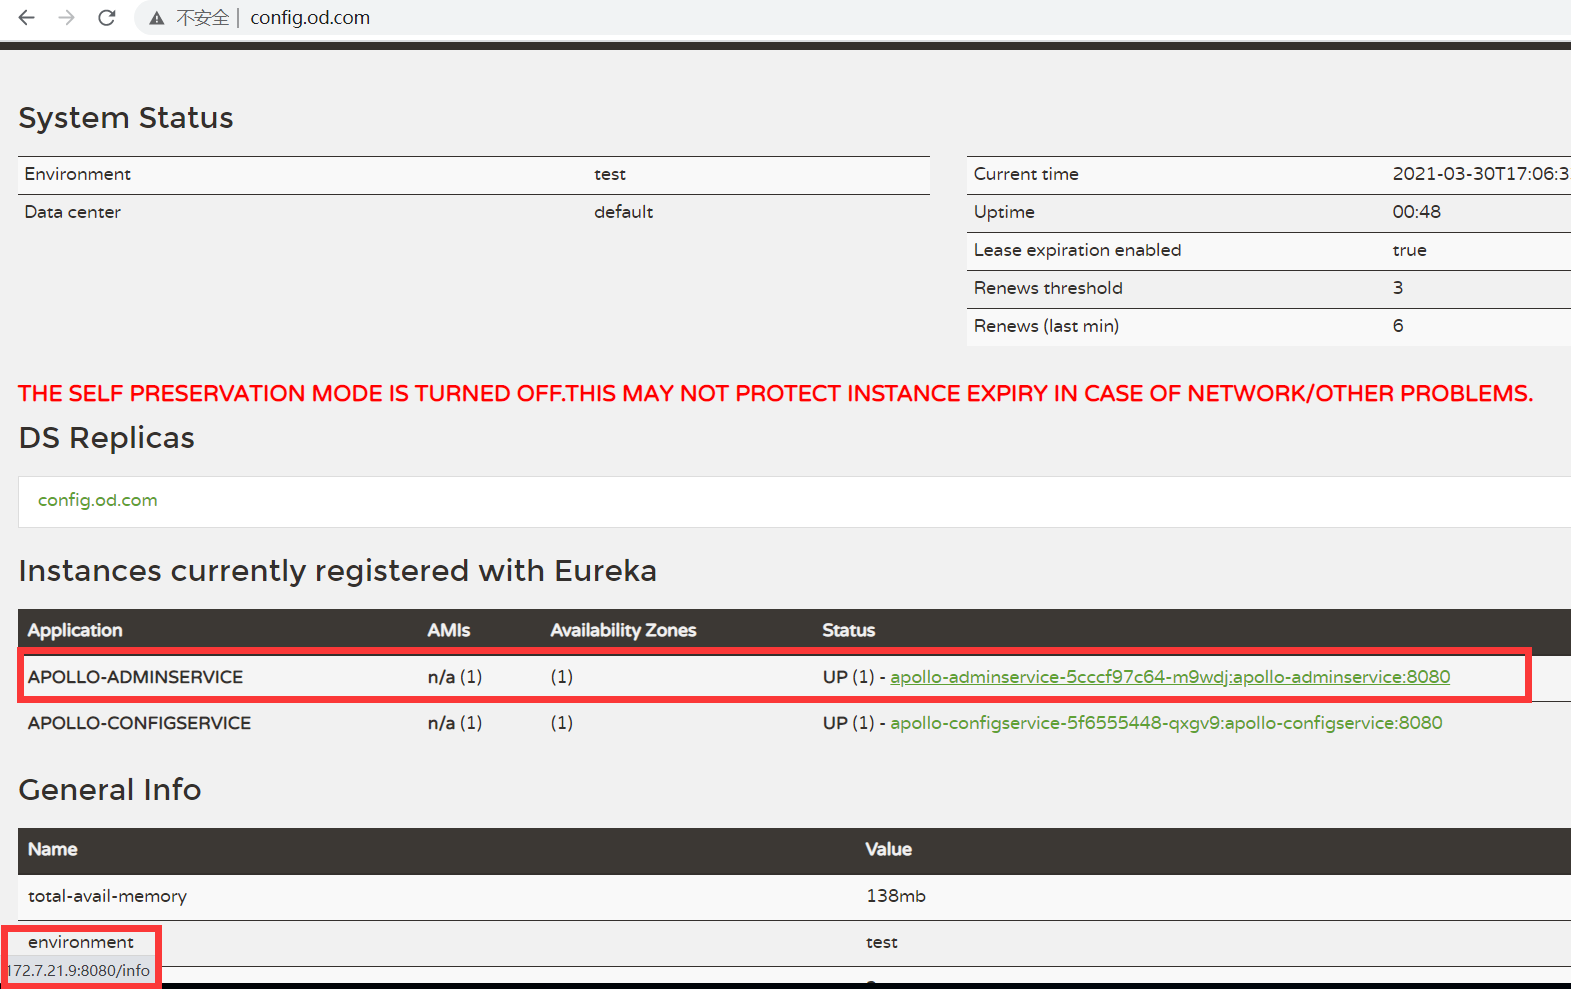Open the not-secure warning triangle icon
The image size is (1571, 989).
click(x=157, y=18)
